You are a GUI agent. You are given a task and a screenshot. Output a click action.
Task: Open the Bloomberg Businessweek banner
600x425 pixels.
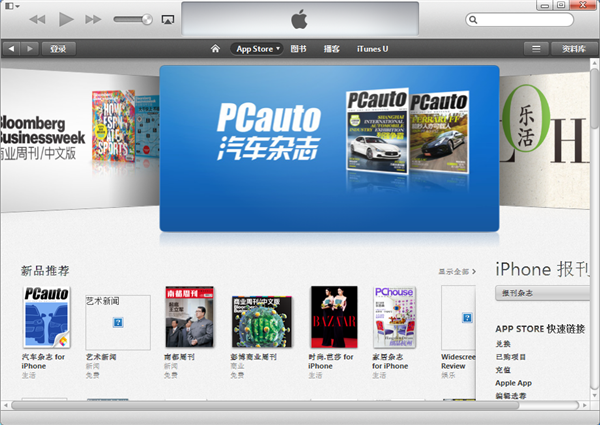coord(80,140)
